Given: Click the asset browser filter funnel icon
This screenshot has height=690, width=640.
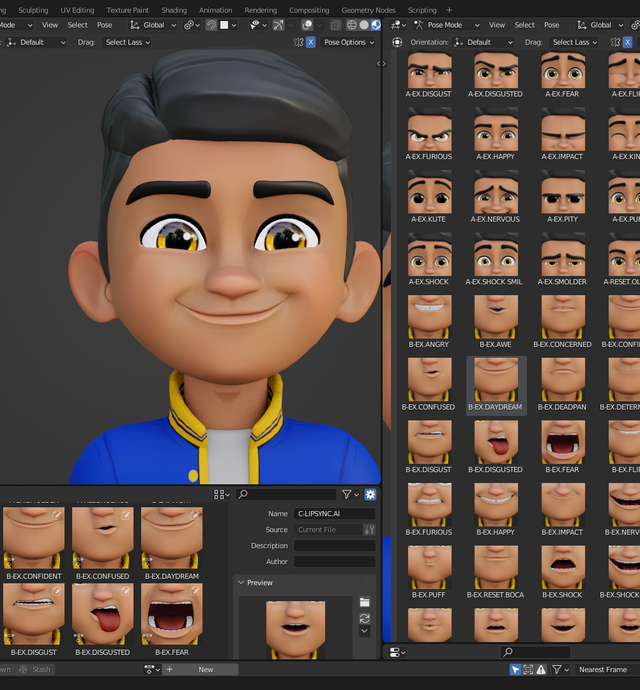Looking at the screenshot, I should (346, 494).
